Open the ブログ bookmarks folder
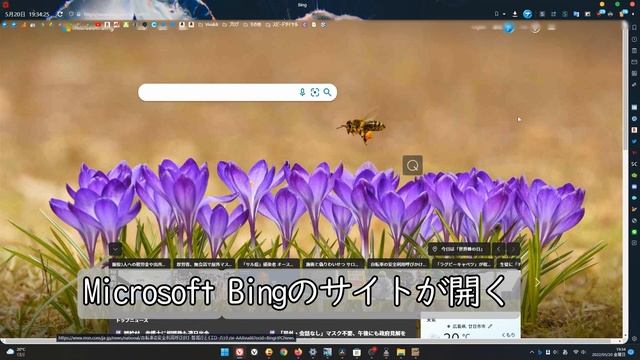Viewport: 640px width, 360px height. pos(231,24)
